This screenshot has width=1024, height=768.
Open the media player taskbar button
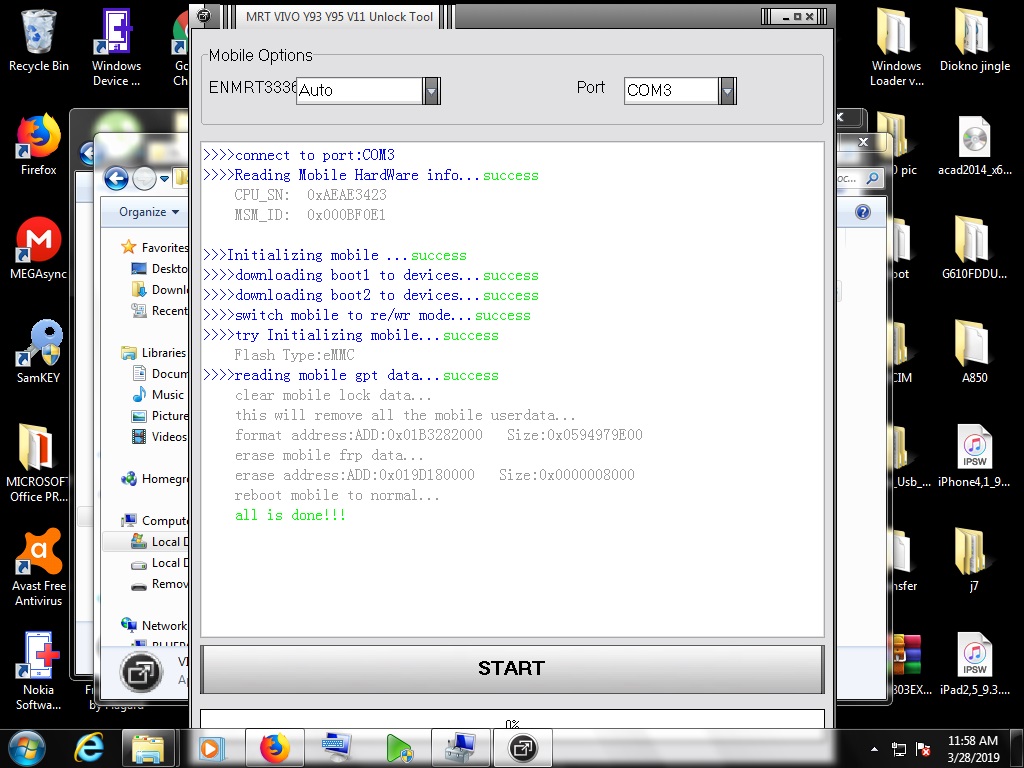click(x=211, y=748)
